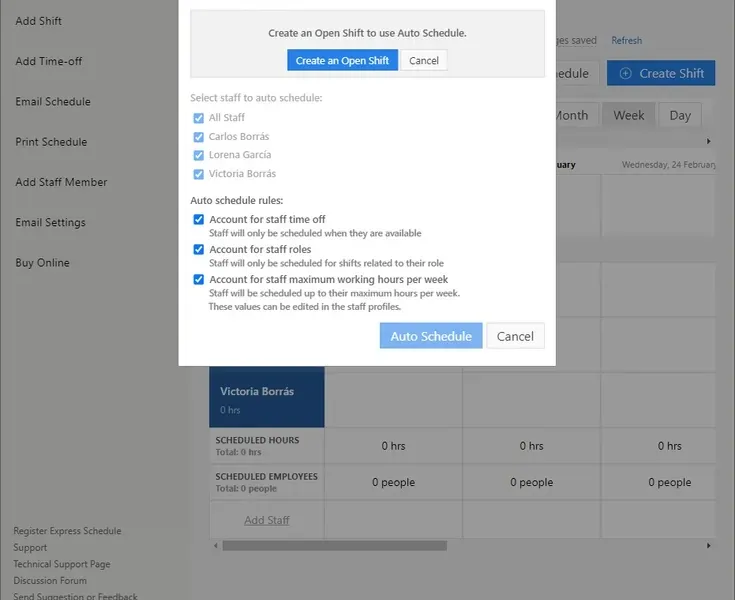Screen dimensions: 735x600
Task: Uncheck the All Staff checkbox
Action: (x=199, y=118)
